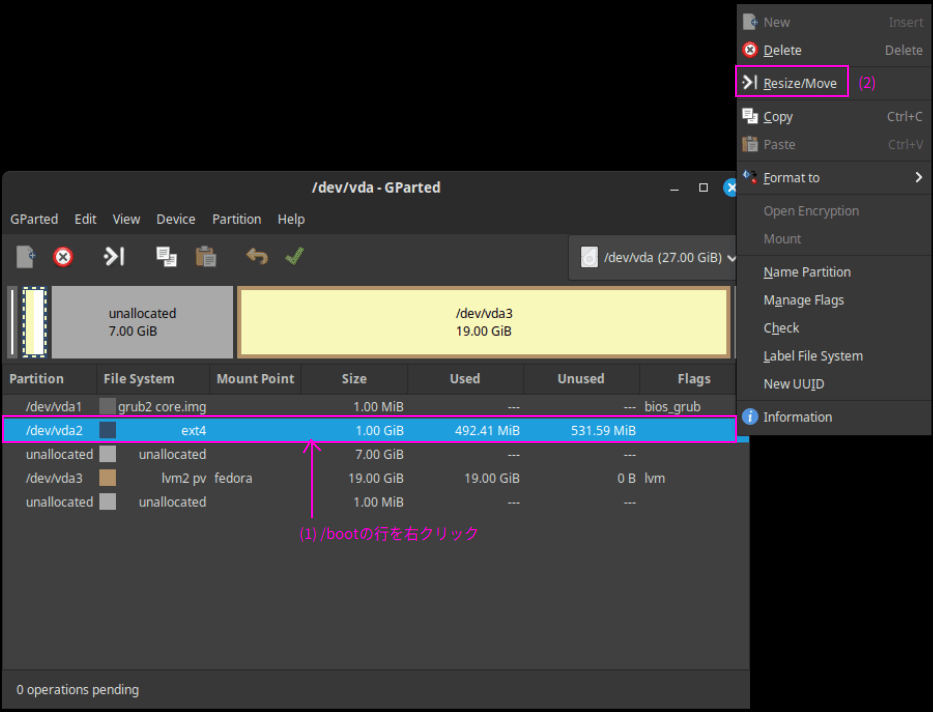This screenshot has height=712, width=933.
Task: Click the File System column header
Action: (x=153, y=379)
